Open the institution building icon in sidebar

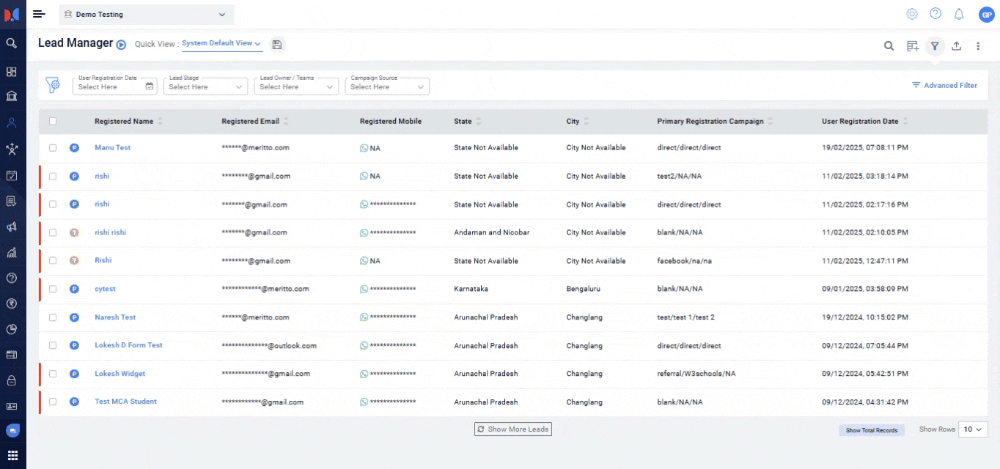pyautogui.click(x=11, y=96)
